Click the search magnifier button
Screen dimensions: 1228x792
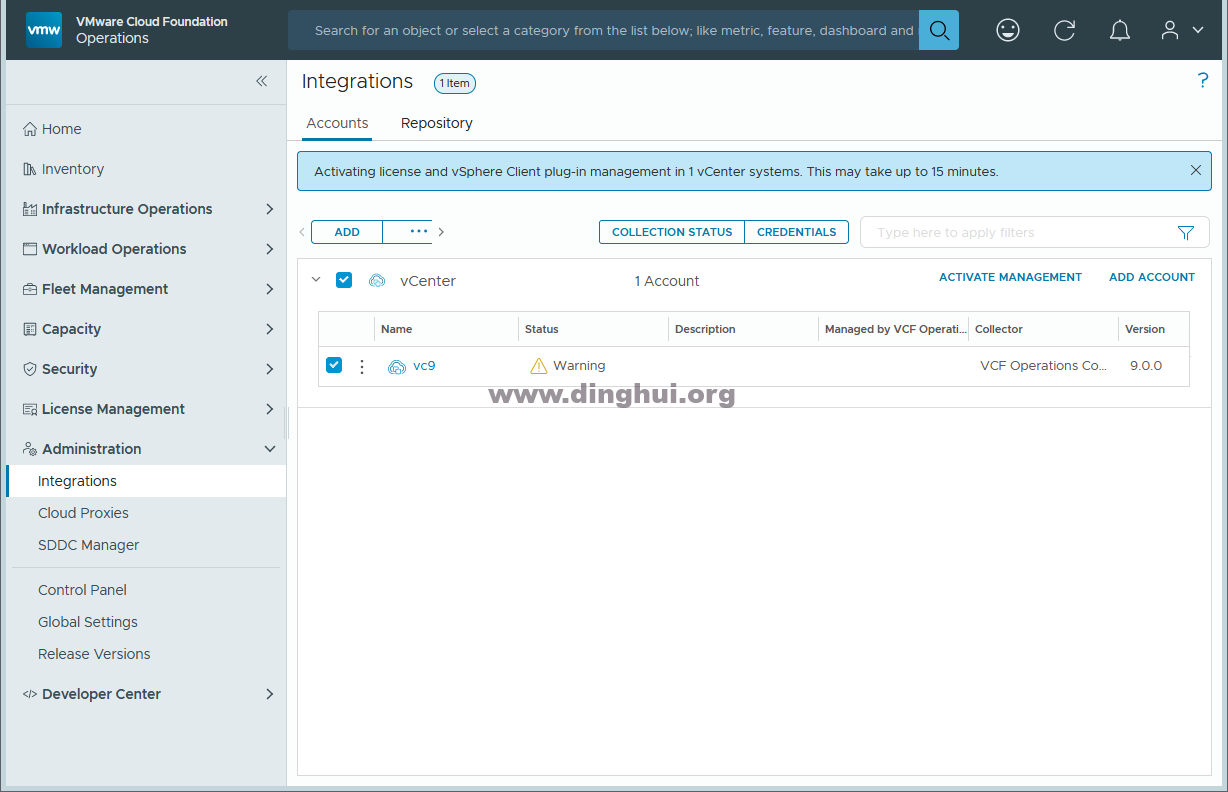(939, 30)
